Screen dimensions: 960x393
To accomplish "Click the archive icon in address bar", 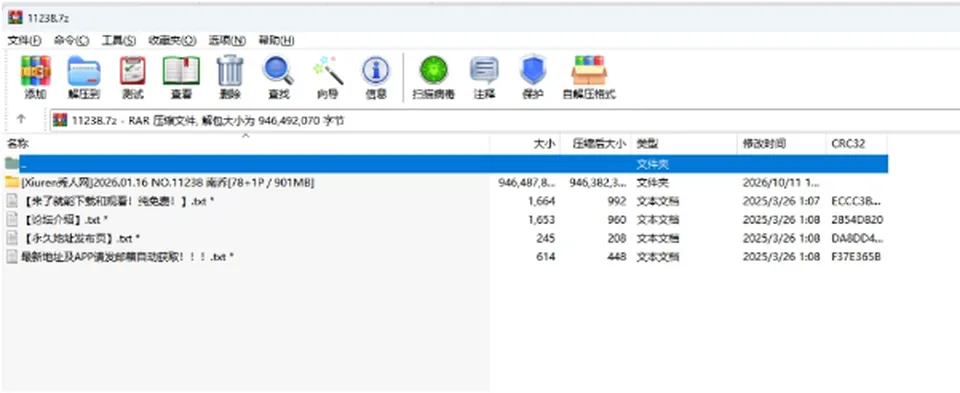I will [x=60, y=121].
